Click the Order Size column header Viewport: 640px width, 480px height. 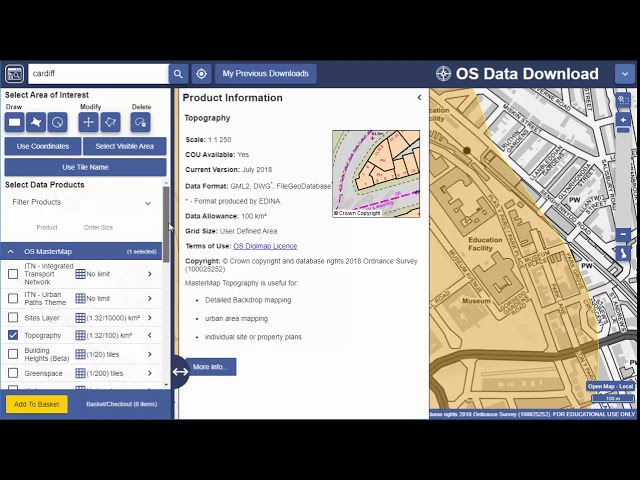(x=98, y=227)
